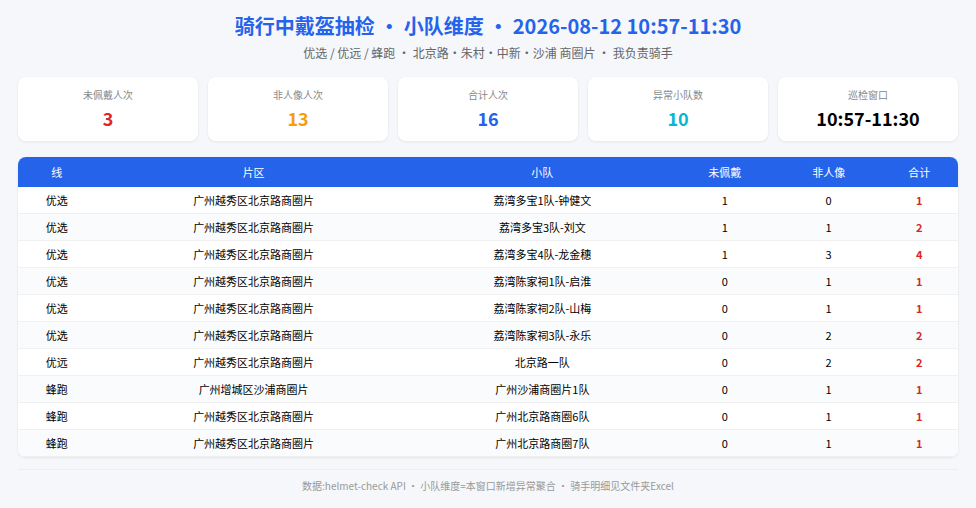Click 非人像 value 3 in 龙金穗 row
Image resolution: width=976 pixels, height=508 pixels.
coord(828,255)
